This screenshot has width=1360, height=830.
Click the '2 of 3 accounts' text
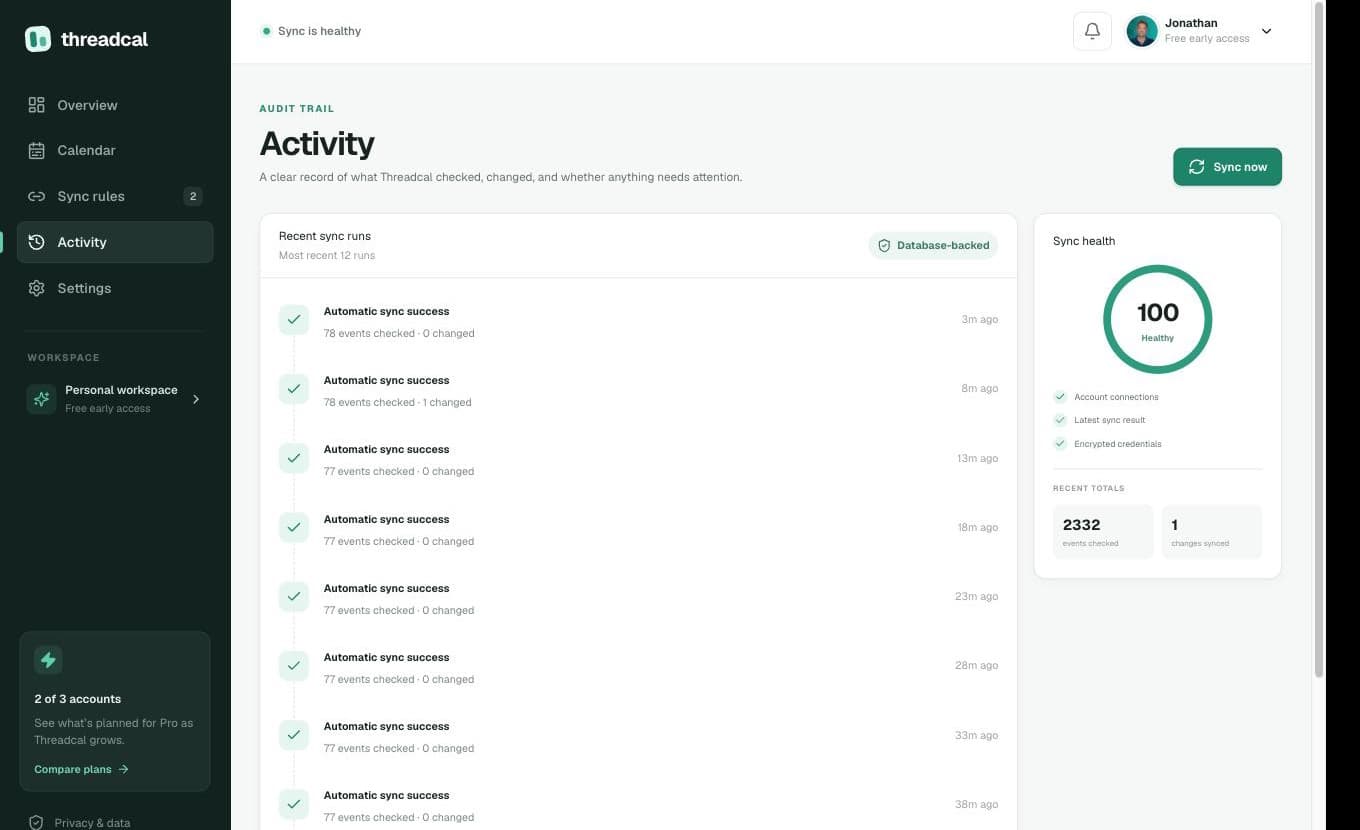[77, 699]
